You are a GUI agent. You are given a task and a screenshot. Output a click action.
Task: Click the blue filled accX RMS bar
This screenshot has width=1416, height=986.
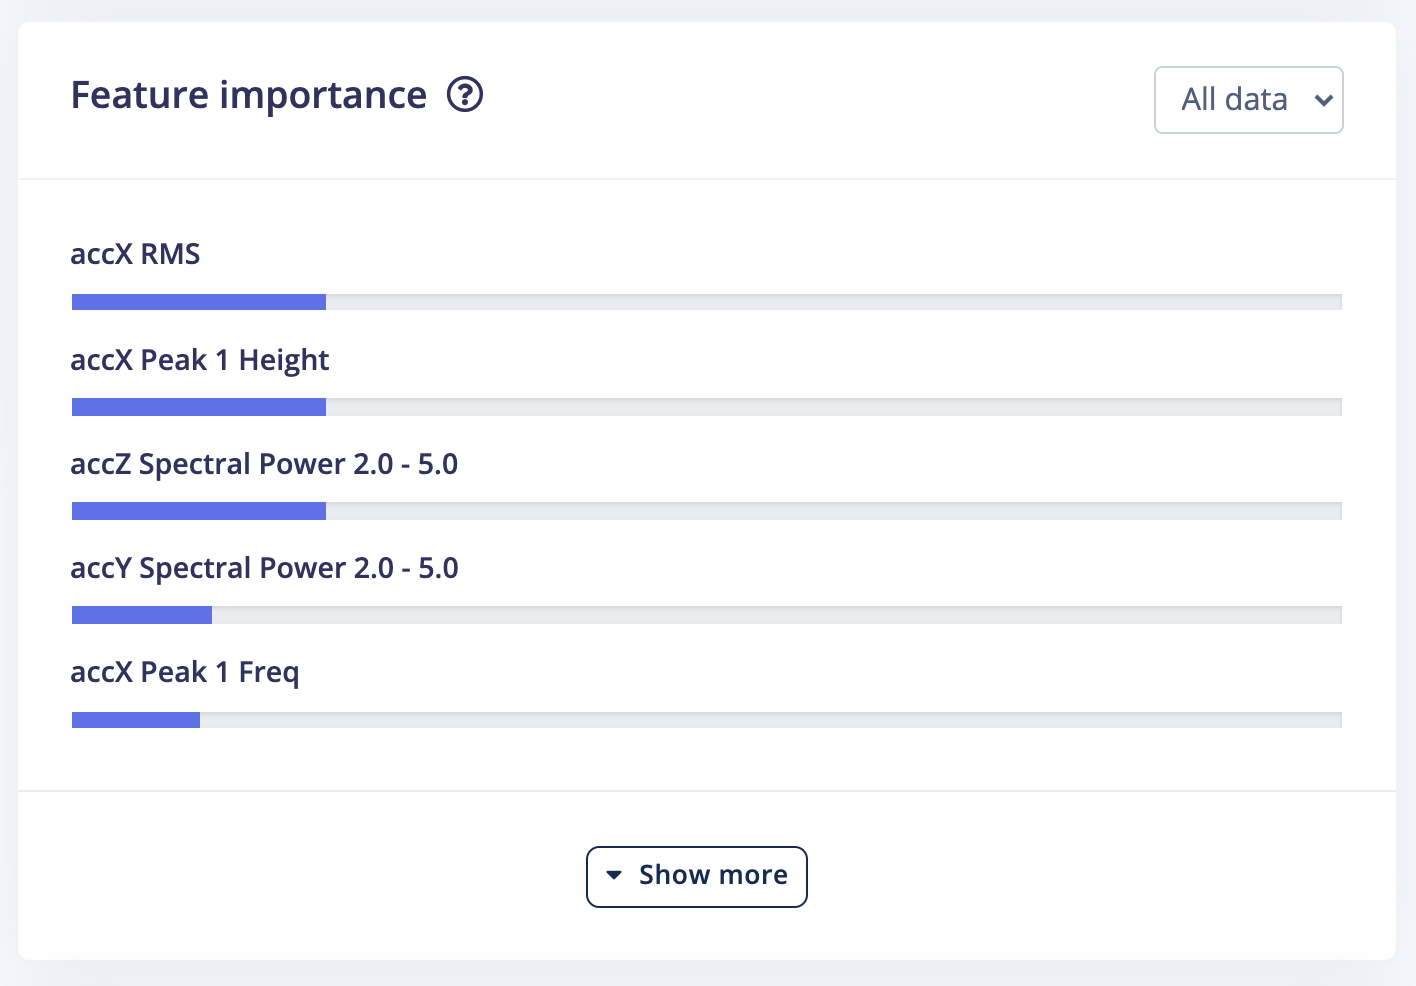click(199, 302)
